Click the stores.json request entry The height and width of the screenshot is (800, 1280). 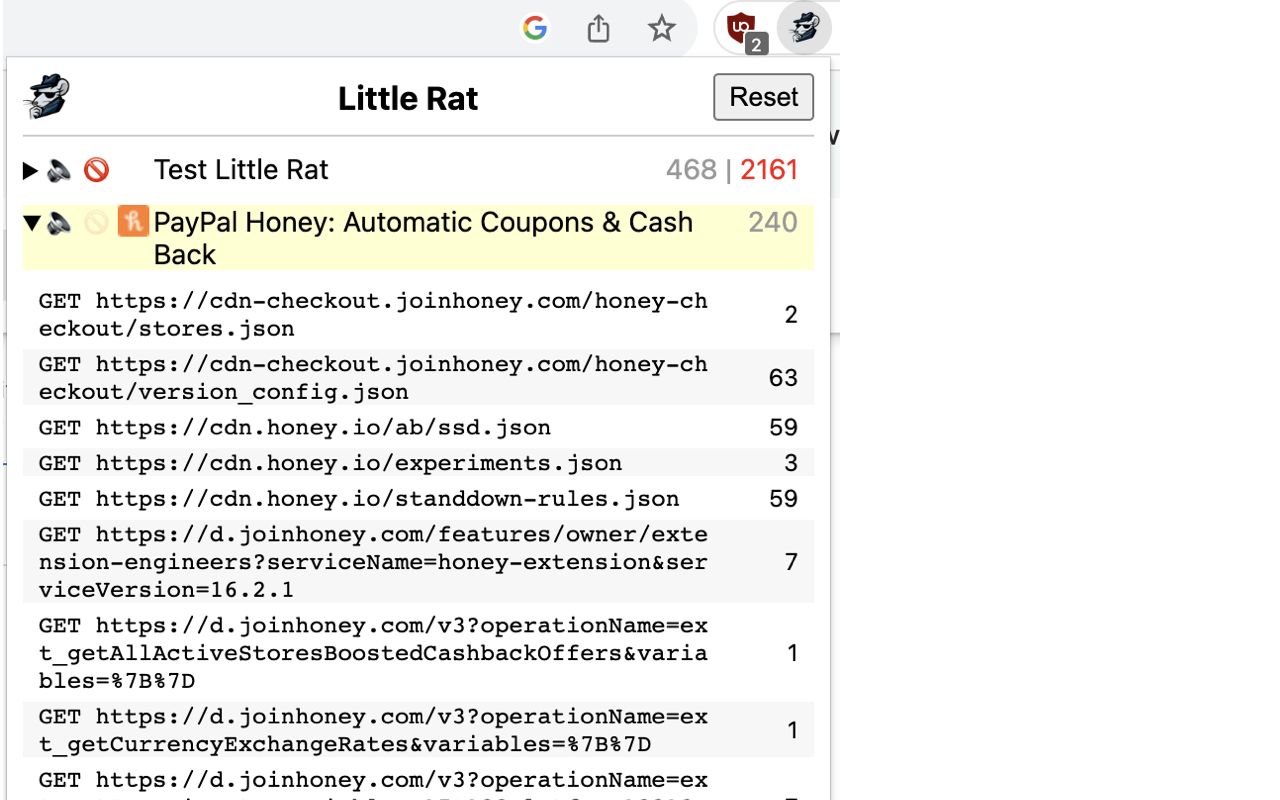click(400, 314)
